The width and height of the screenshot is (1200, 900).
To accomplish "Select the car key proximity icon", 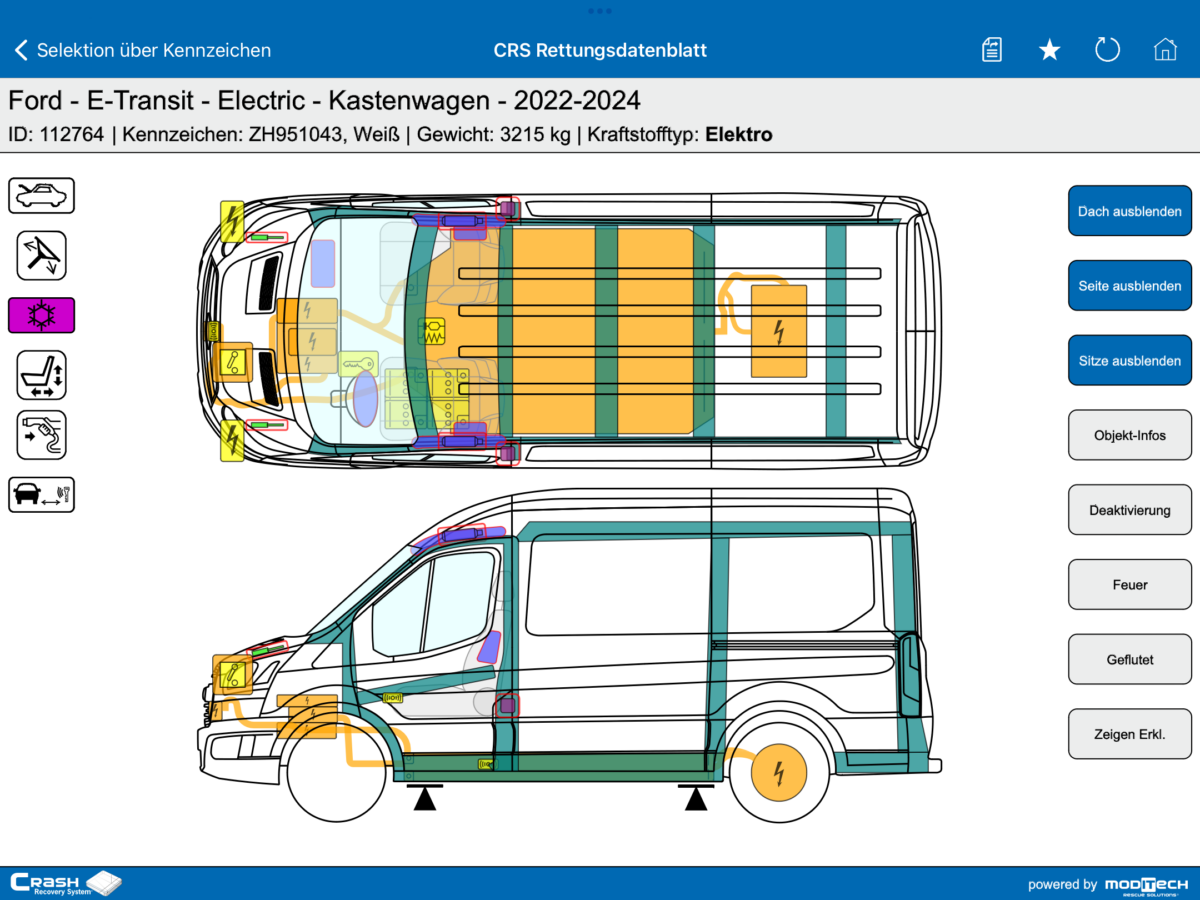I will point(42,494).
